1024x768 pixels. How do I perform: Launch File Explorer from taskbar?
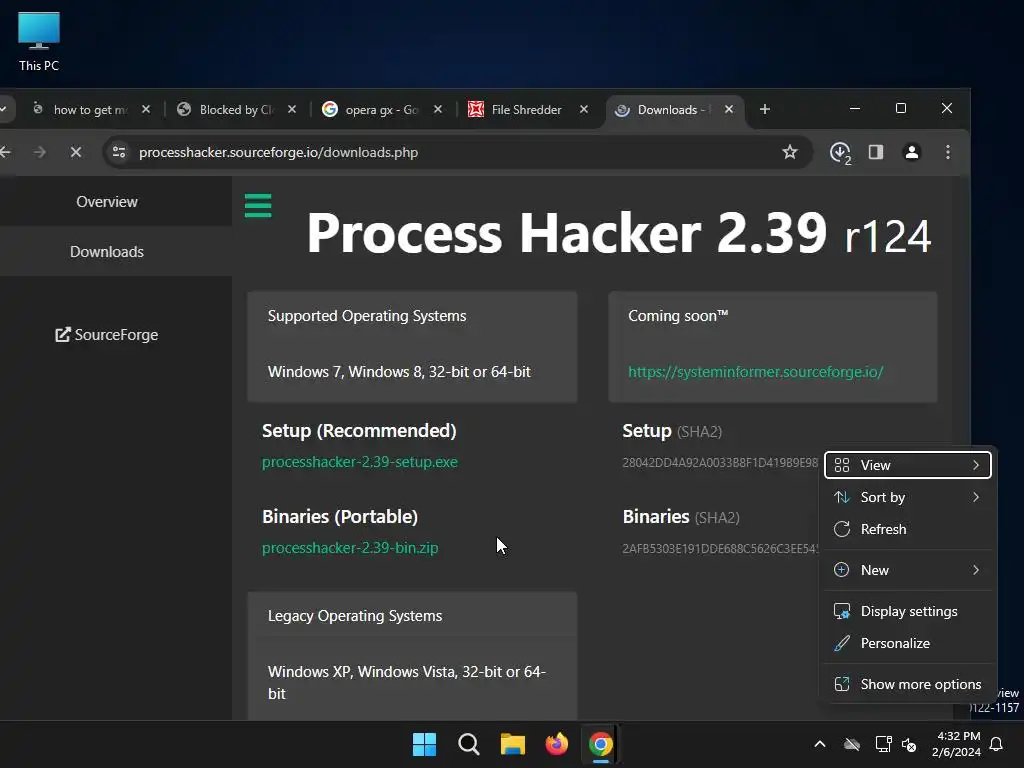point(513,744)
